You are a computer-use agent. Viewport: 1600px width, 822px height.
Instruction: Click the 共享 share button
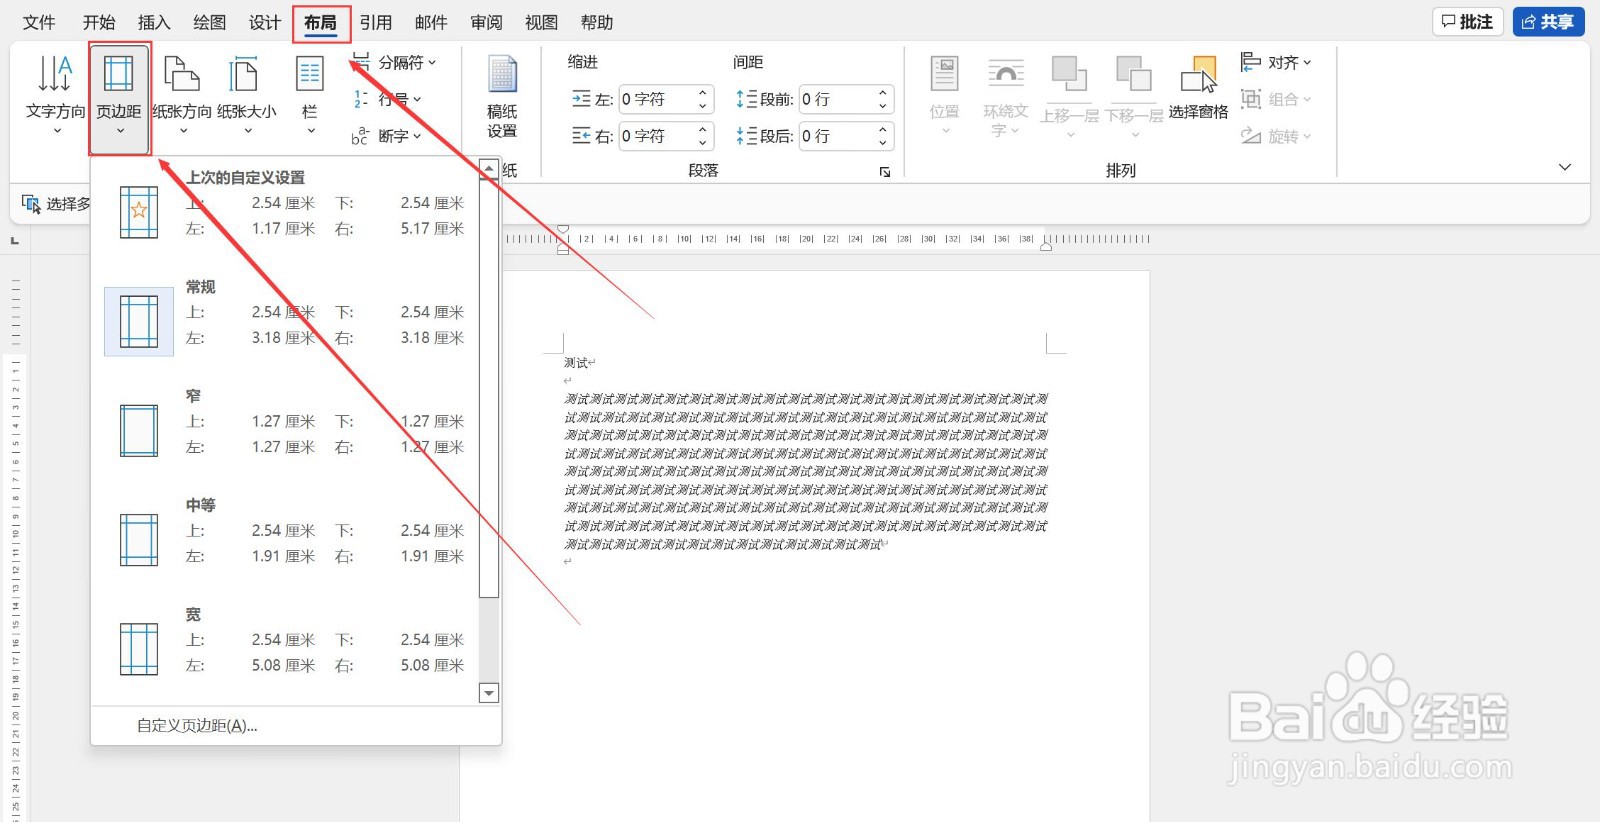[1548, 22]
